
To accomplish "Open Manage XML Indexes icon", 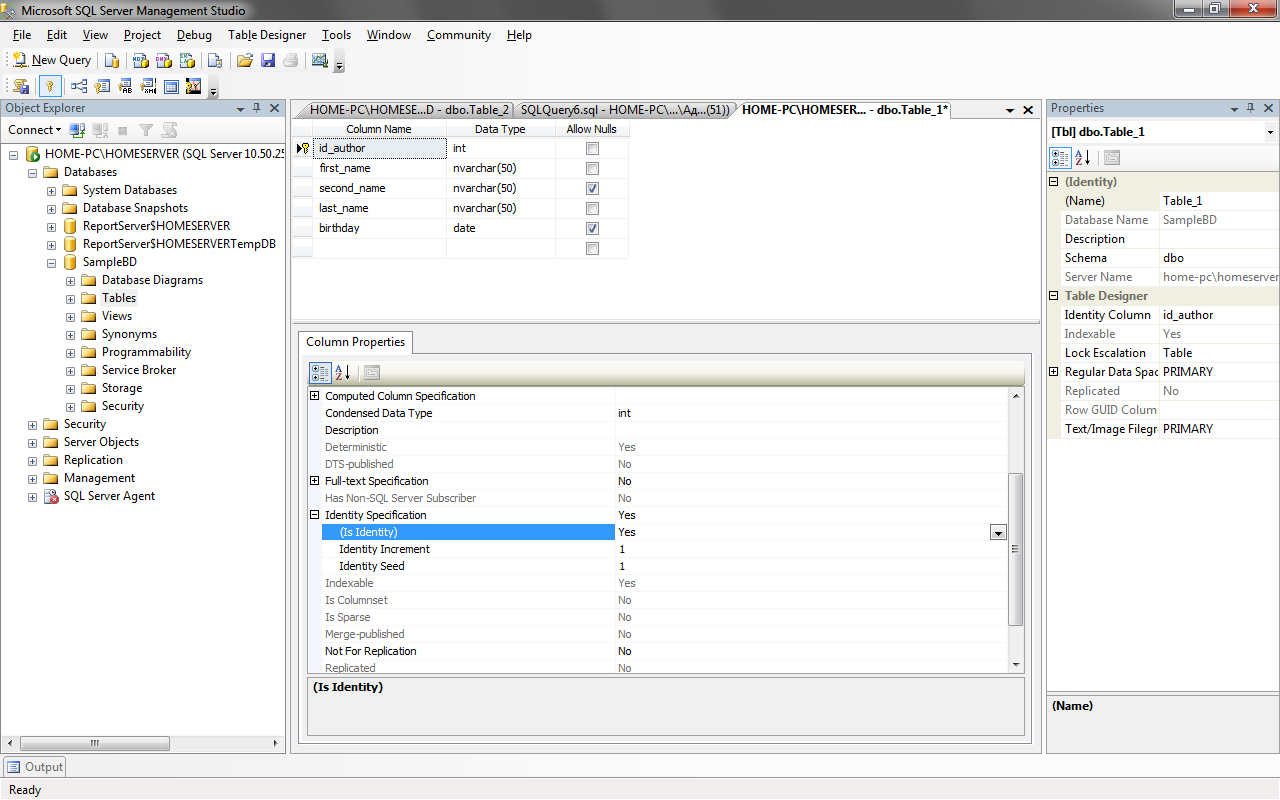I will tap(148, 86).
